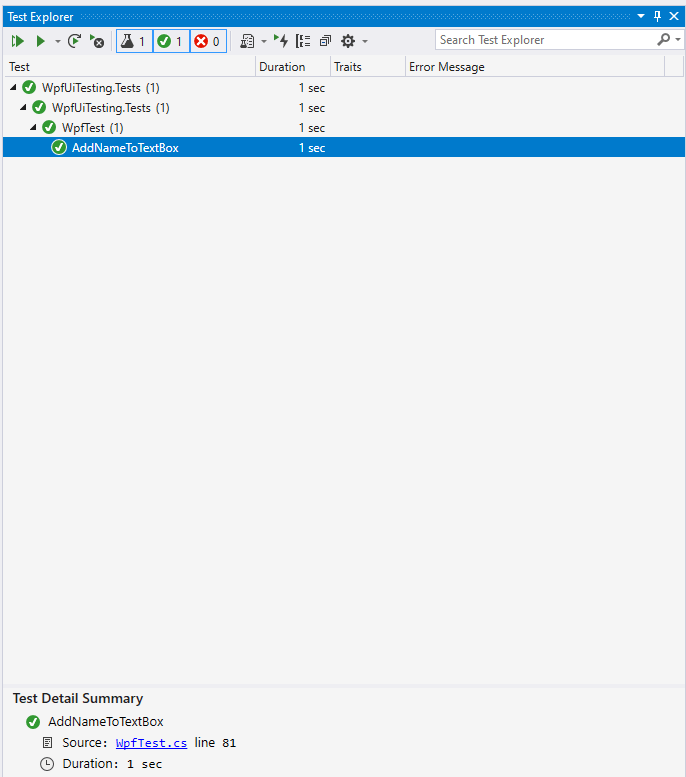Click the passed icon beside WpfTest
This screenshot has height=777, width=686.
pyautogui.click(x=49, y=128)
